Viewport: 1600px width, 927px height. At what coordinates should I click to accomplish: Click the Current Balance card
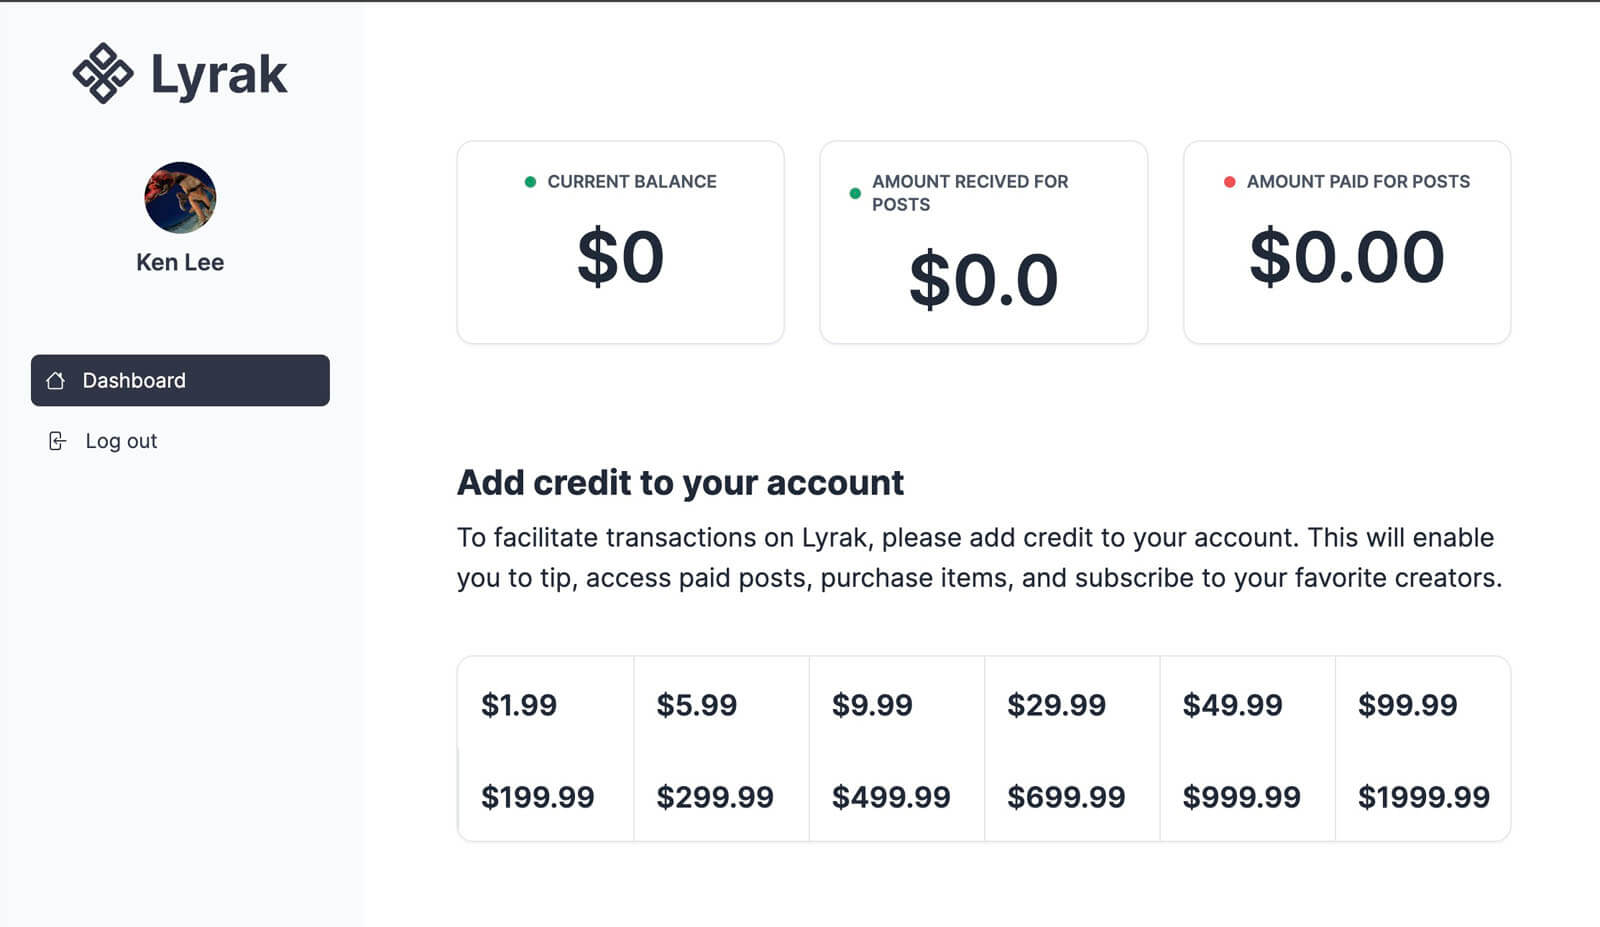tap(620, 242)
